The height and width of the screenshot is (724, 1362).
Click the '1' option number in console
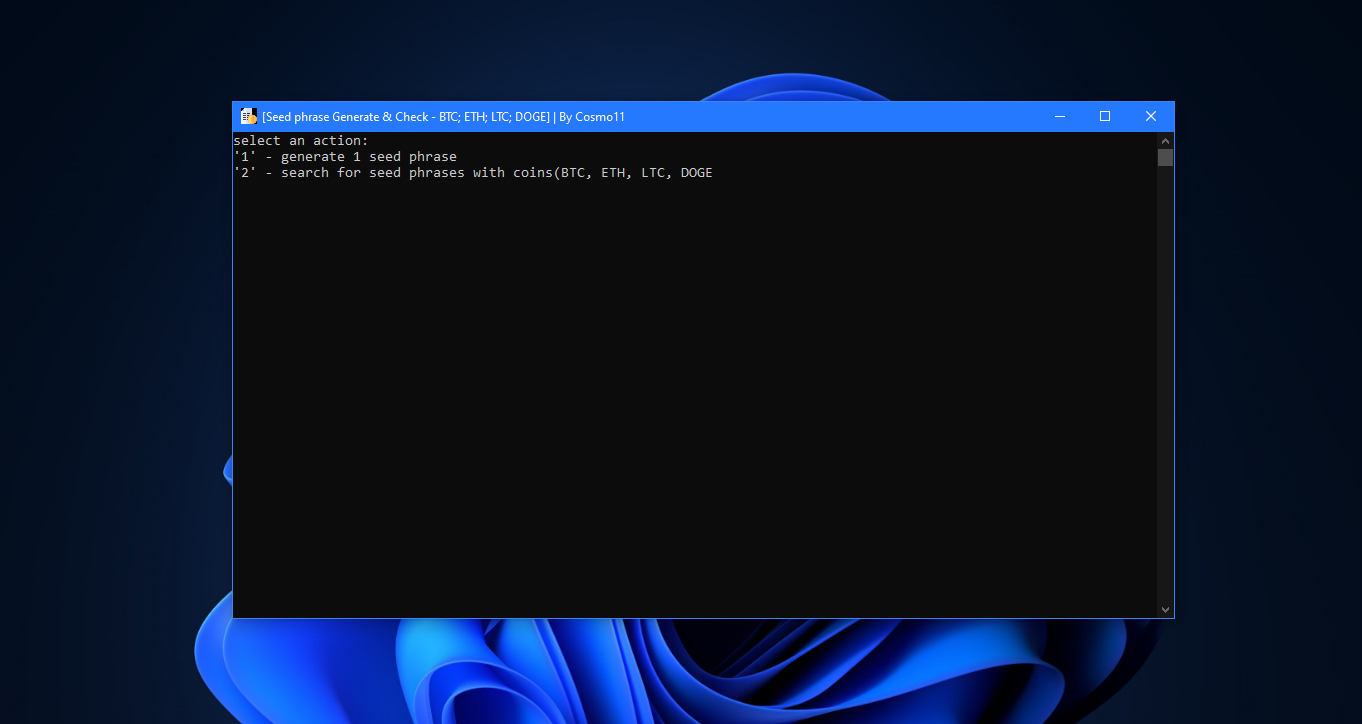245,157
